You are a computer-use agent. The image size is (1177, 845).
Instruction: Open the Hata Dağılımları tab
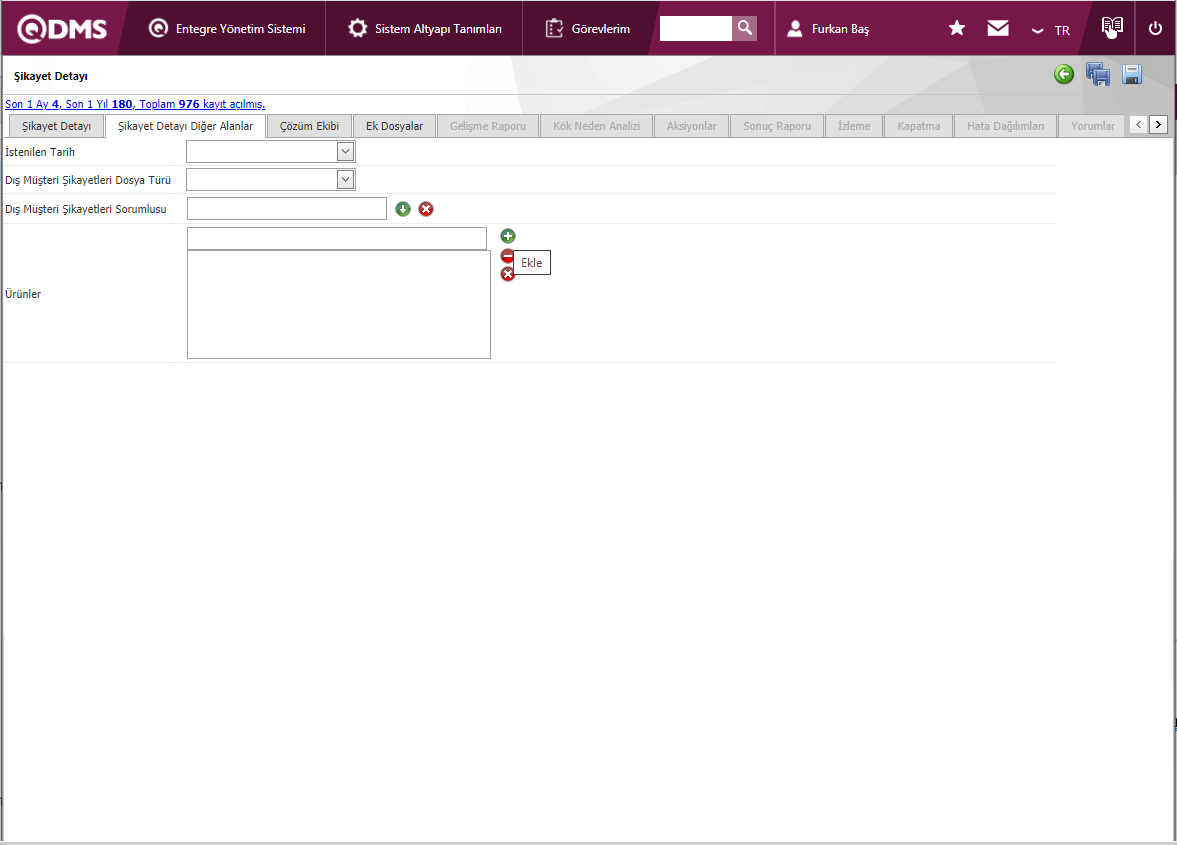1005,126
